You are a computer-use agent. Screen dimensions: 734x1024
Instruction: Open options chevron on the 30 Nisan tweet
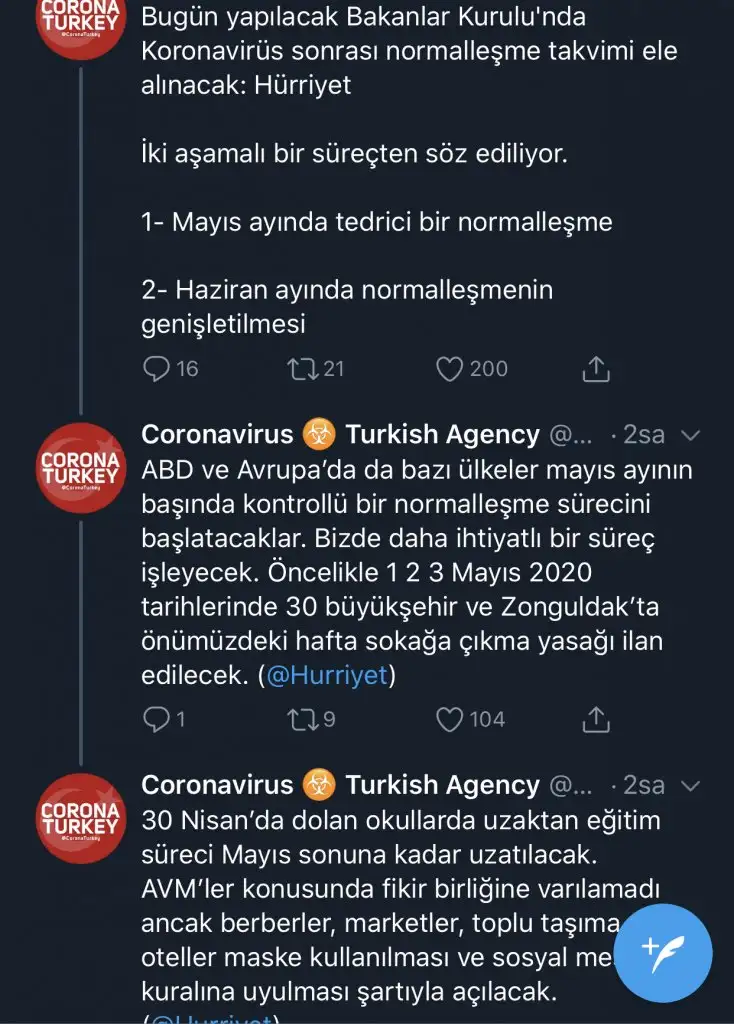point(690,785)
